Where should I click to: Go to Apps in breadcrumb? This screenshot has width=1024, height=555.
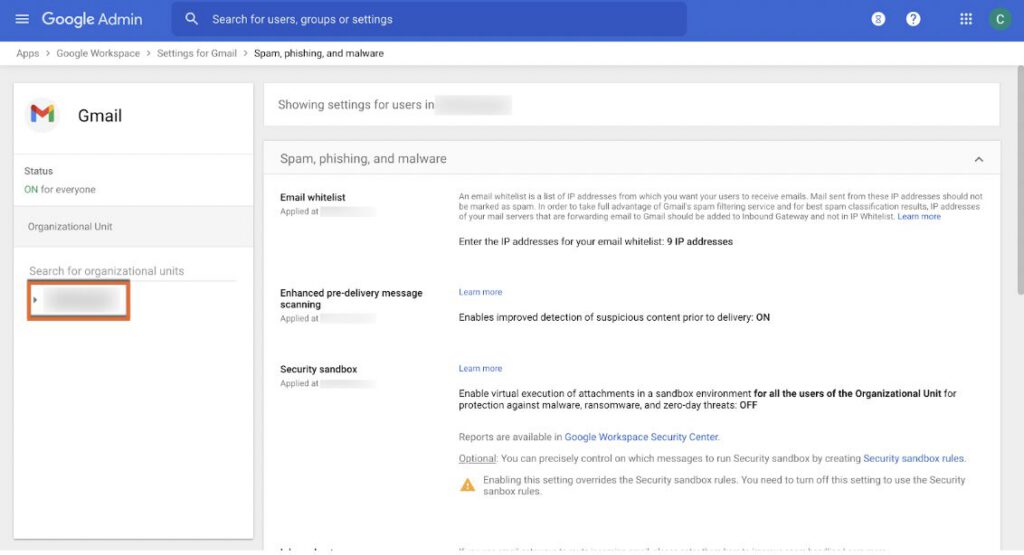coord(27,53)
